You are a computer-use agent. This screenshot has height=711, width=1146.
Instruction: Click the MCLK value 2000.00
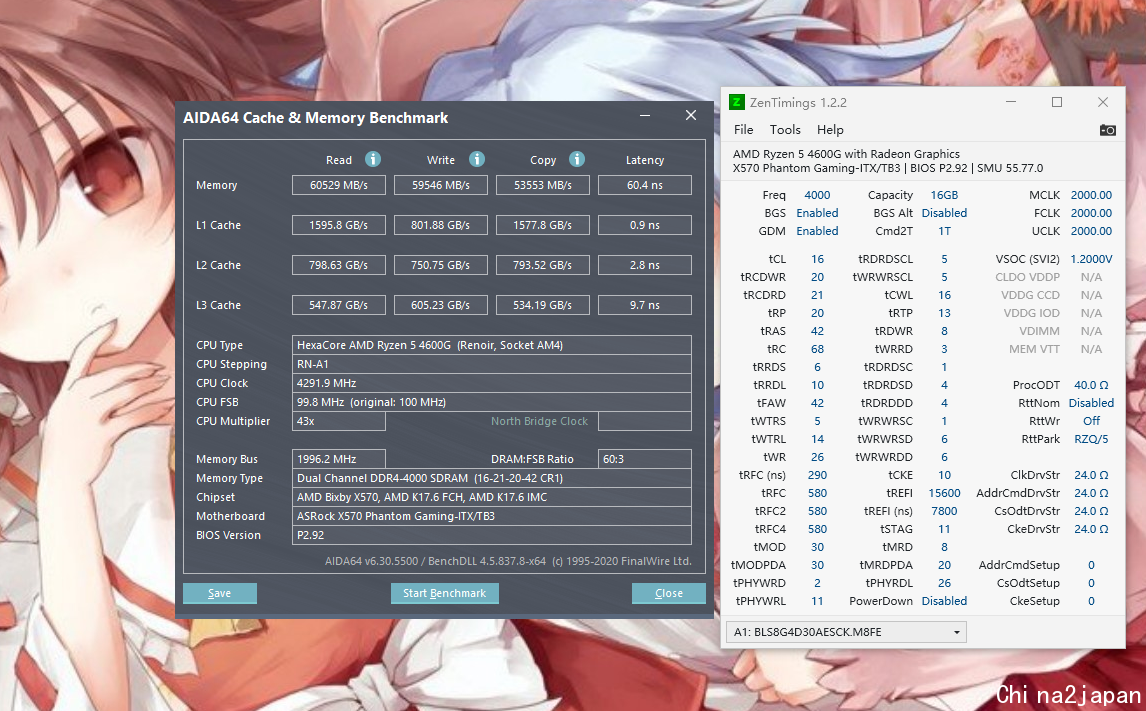pyautogui.click(x=1091, y=195)
